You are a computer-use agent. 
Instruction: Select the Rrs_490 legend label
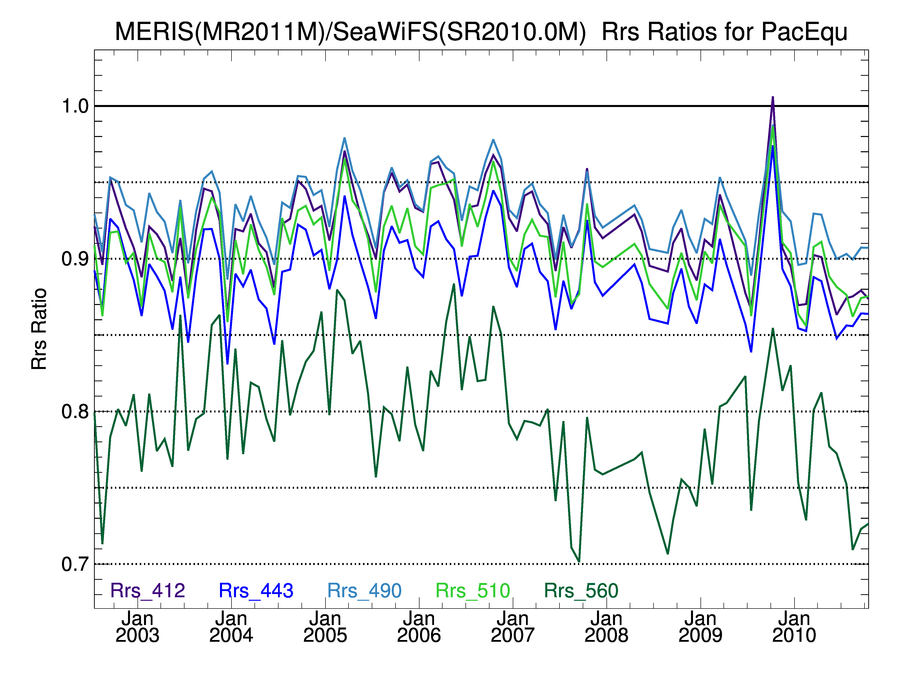coord(364,591)
